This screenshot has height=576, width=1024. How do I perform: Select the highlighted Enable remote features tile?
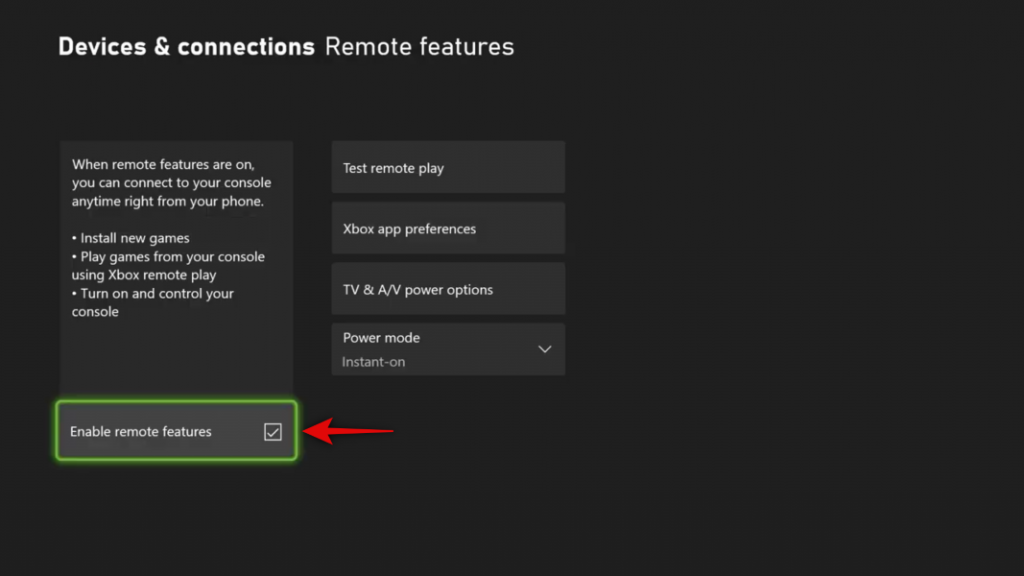[x=175, y=431]
